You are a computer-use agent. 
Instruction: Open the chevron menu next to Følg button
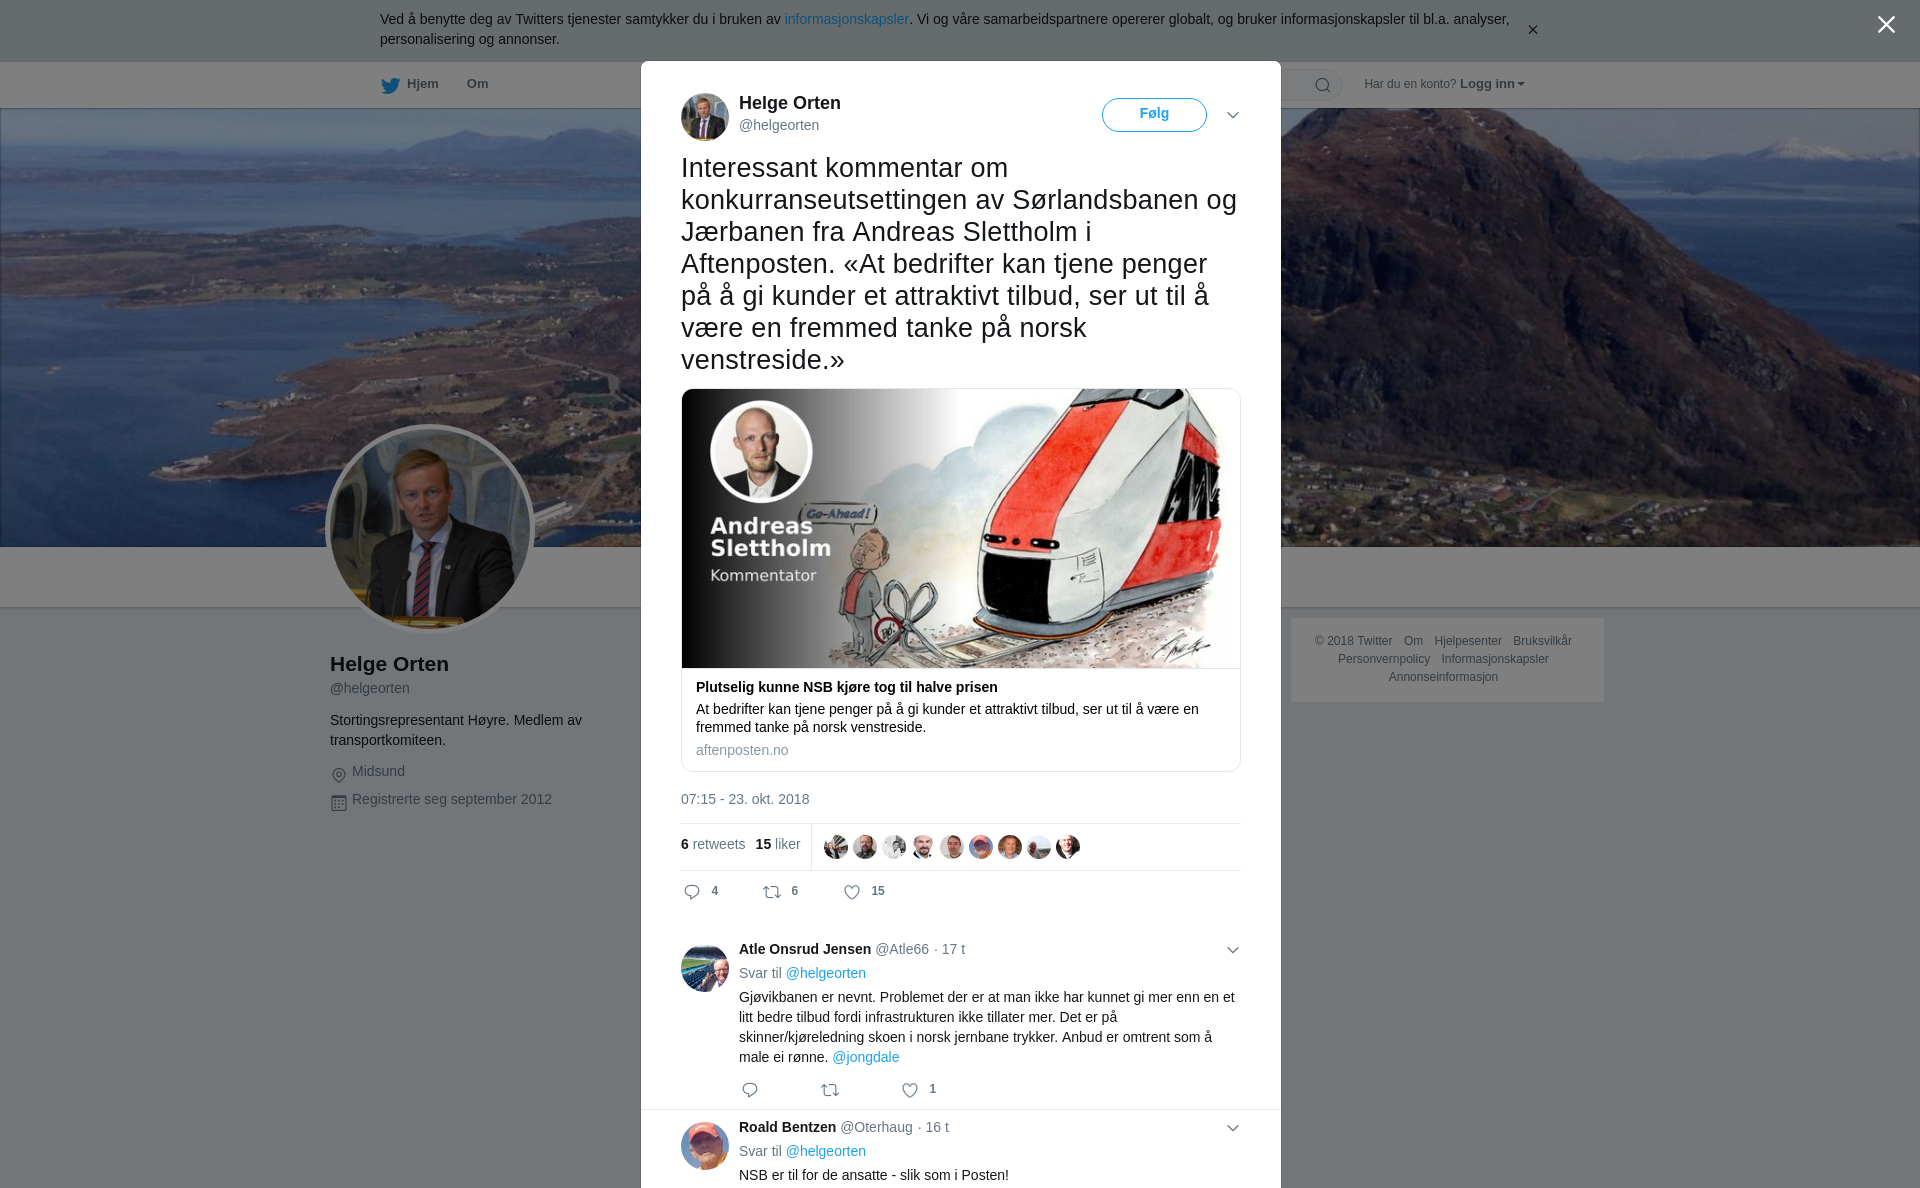[x=1233, y=115]
